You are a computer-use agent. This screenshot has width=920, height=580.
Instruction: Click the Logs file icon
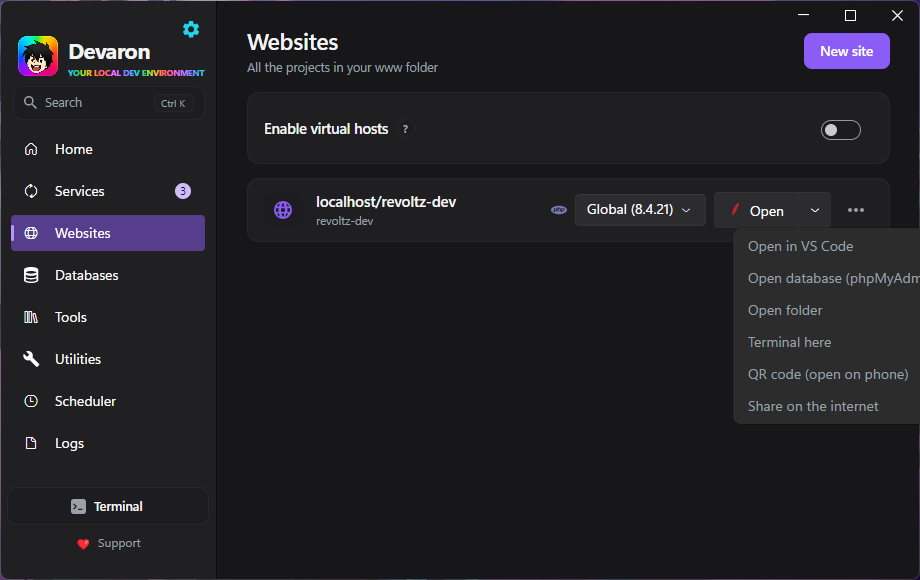pyautogui.click(x=31, y=443)
